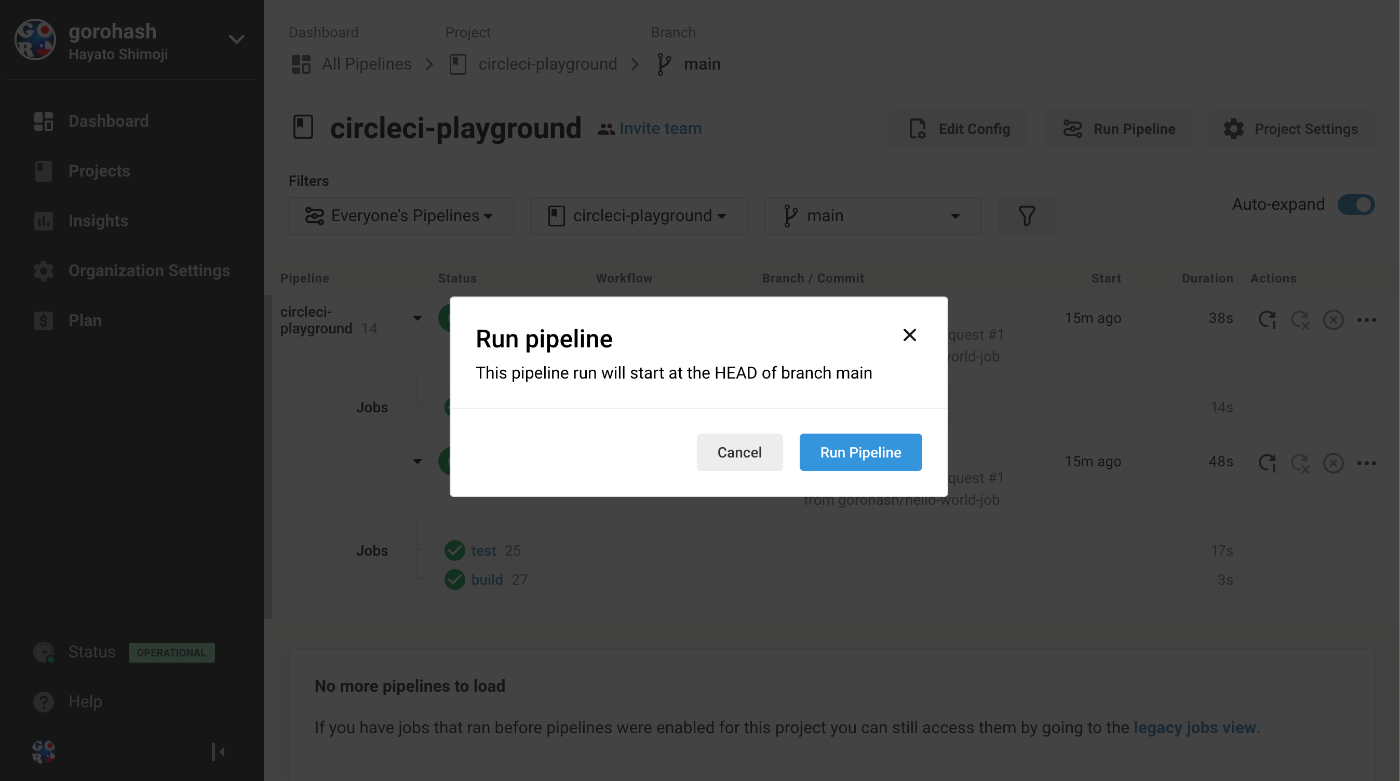Open Organization Settings in the sidebar
This screenshot has height=781, width=1400.
[x=149, y=271]
